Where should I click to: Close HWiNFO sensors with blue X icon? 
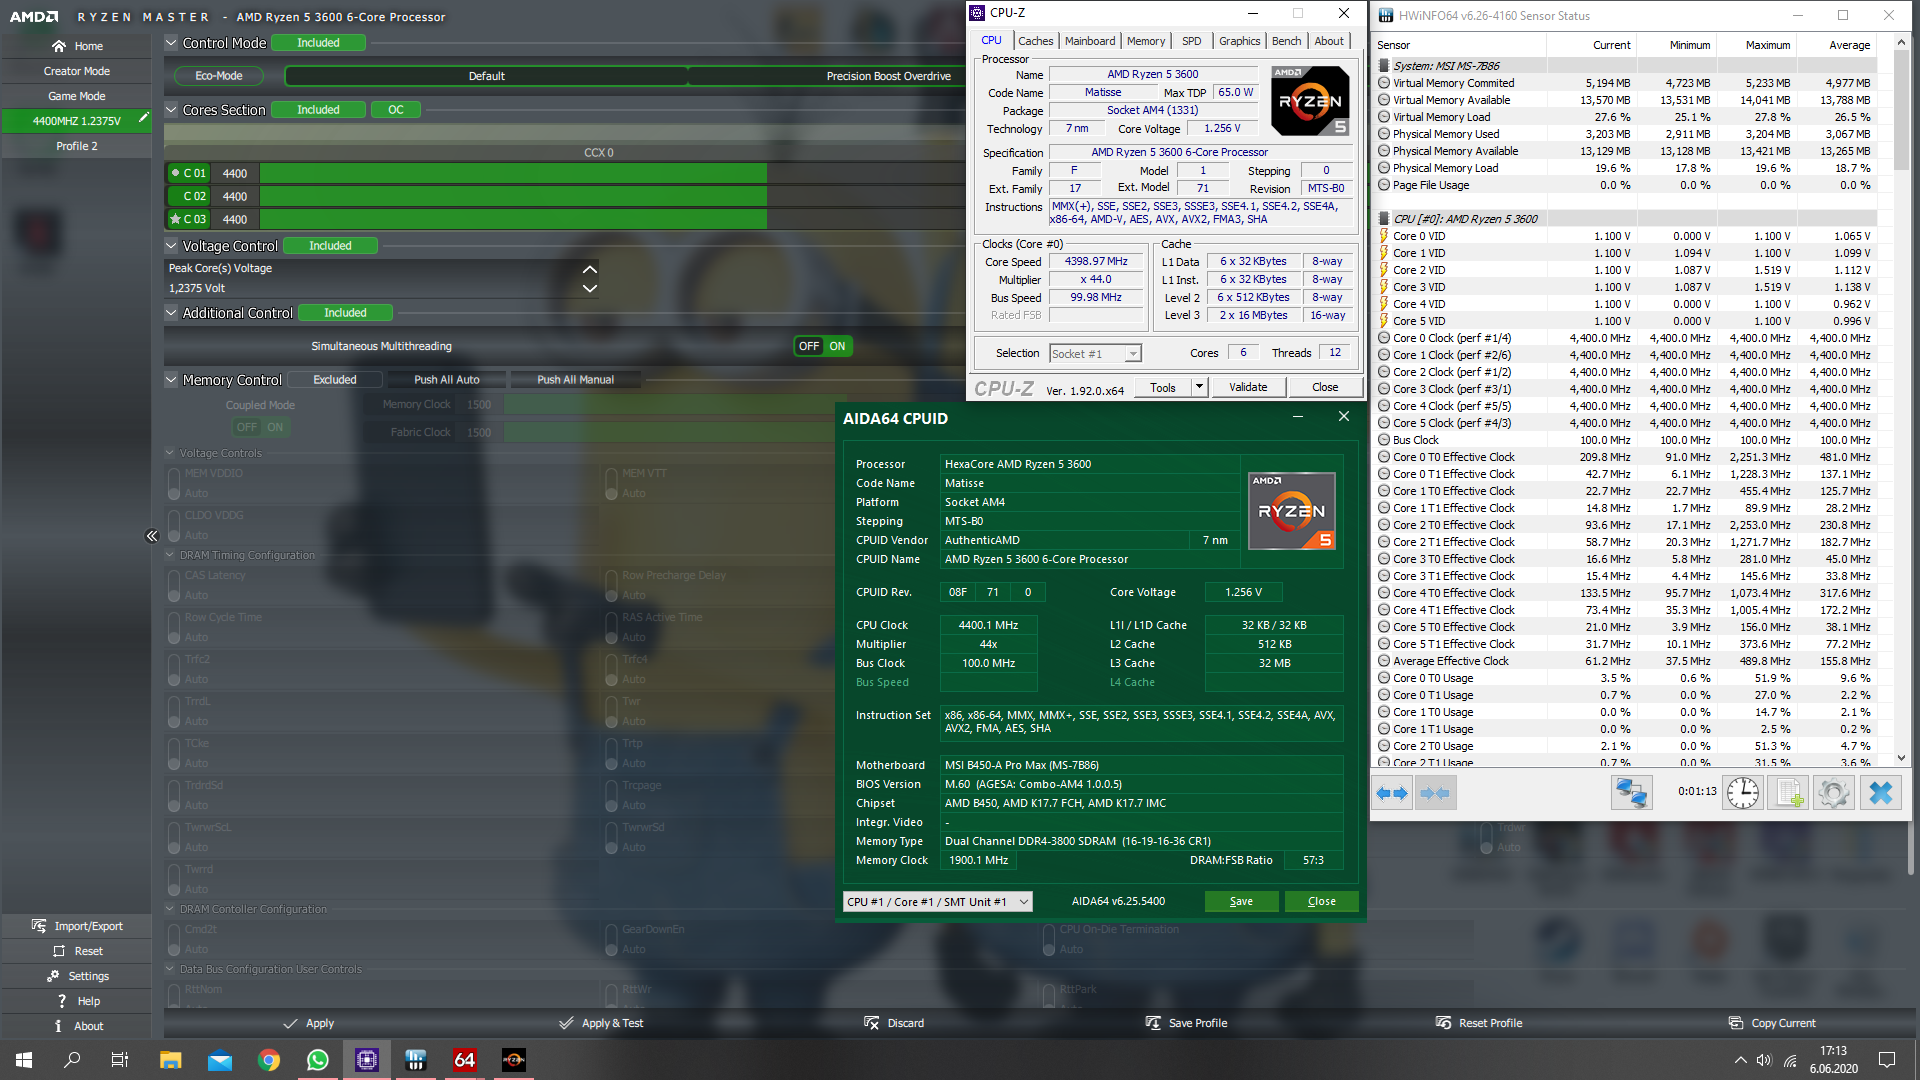[x=1881, y=793]
